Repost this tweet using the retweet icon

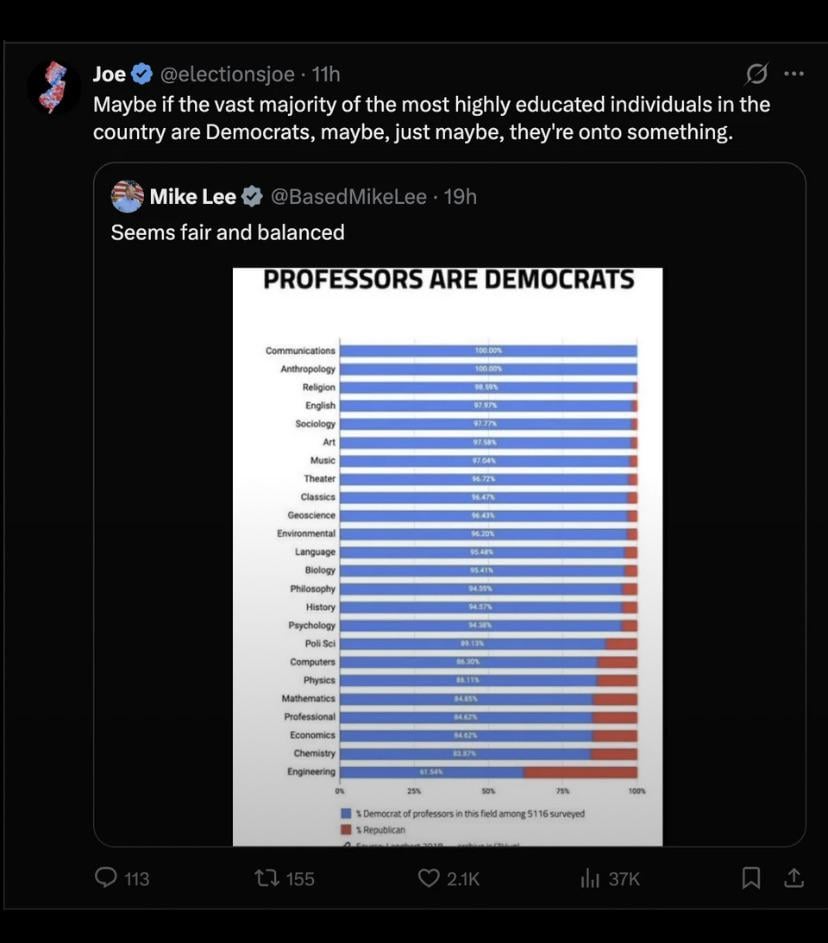click(265, 878)
